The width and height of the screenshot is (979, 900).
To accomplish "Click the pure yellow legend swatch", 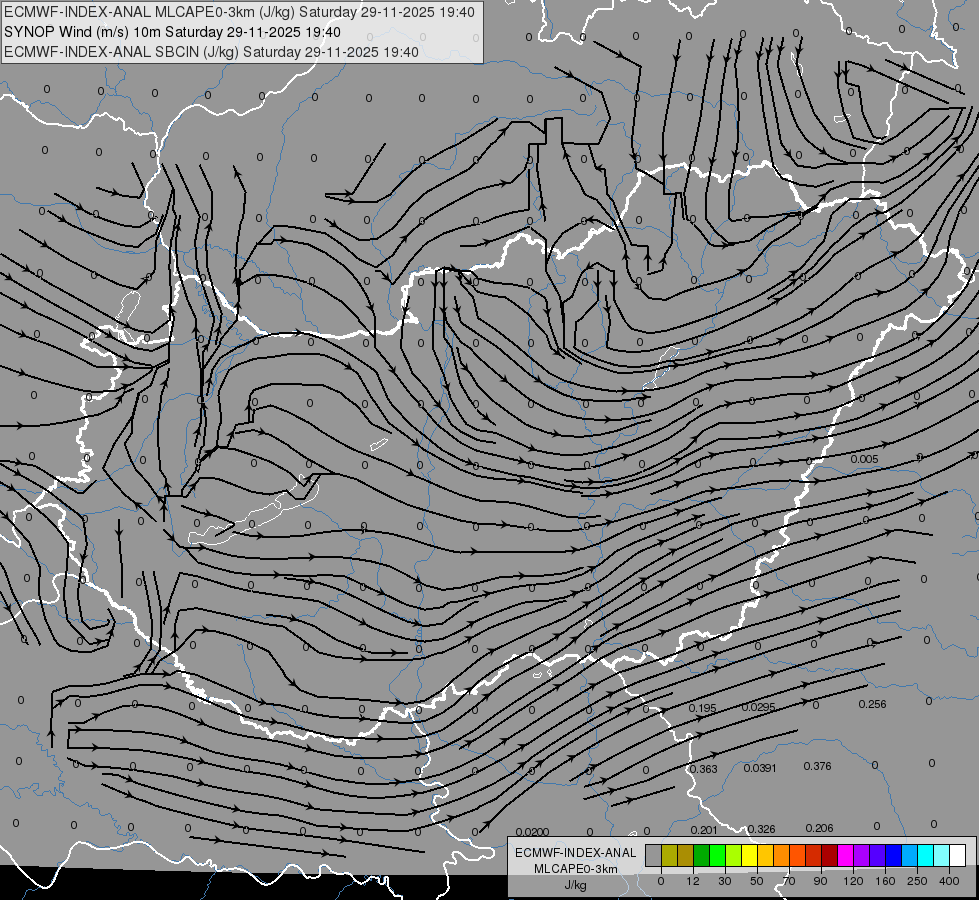I will pyautogui.click(x=749, y=855).
